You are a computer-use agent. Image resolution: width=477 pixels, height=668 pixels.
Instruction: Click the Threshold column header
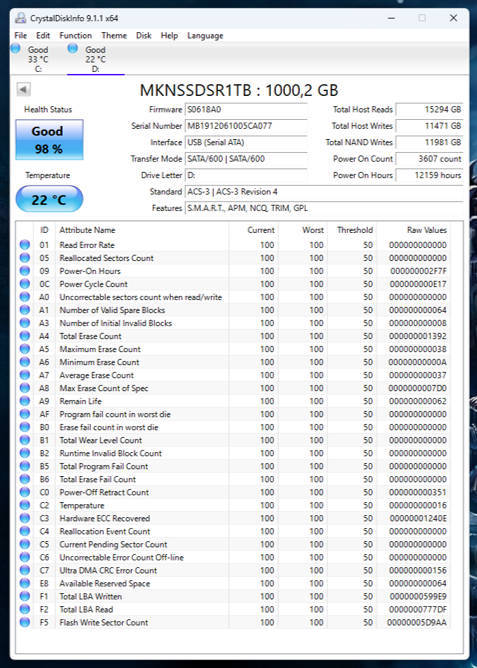(x=352, y=230)
